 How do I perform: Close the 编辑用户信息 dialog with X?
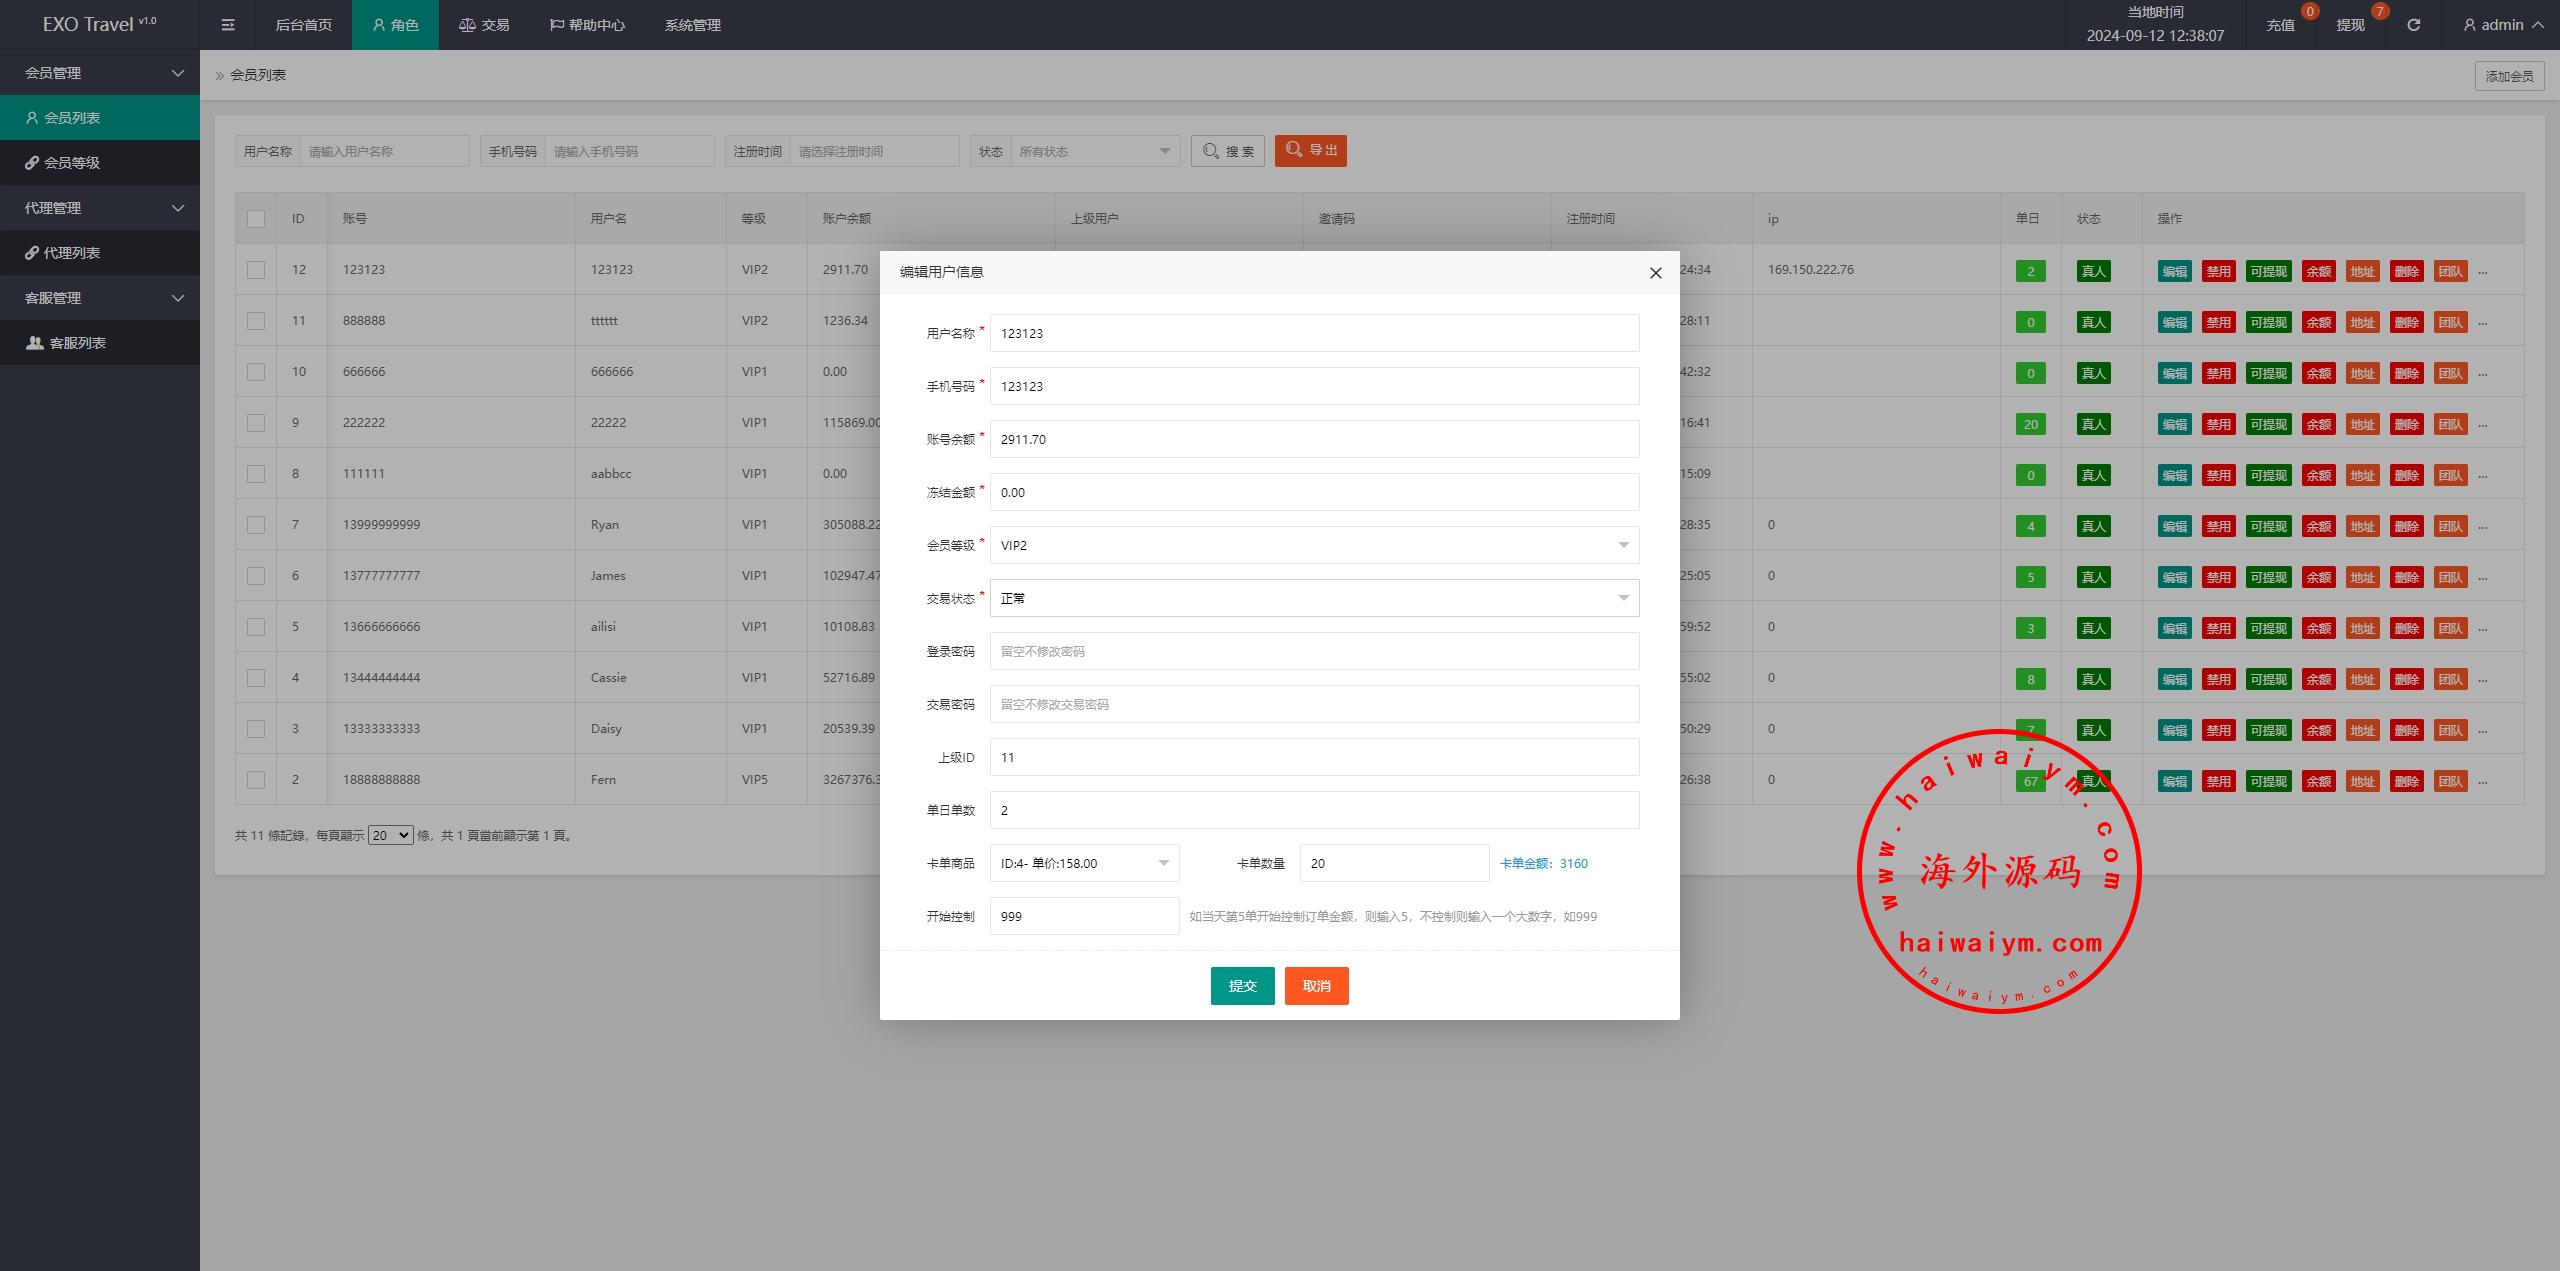click(x=1655, y=273)
